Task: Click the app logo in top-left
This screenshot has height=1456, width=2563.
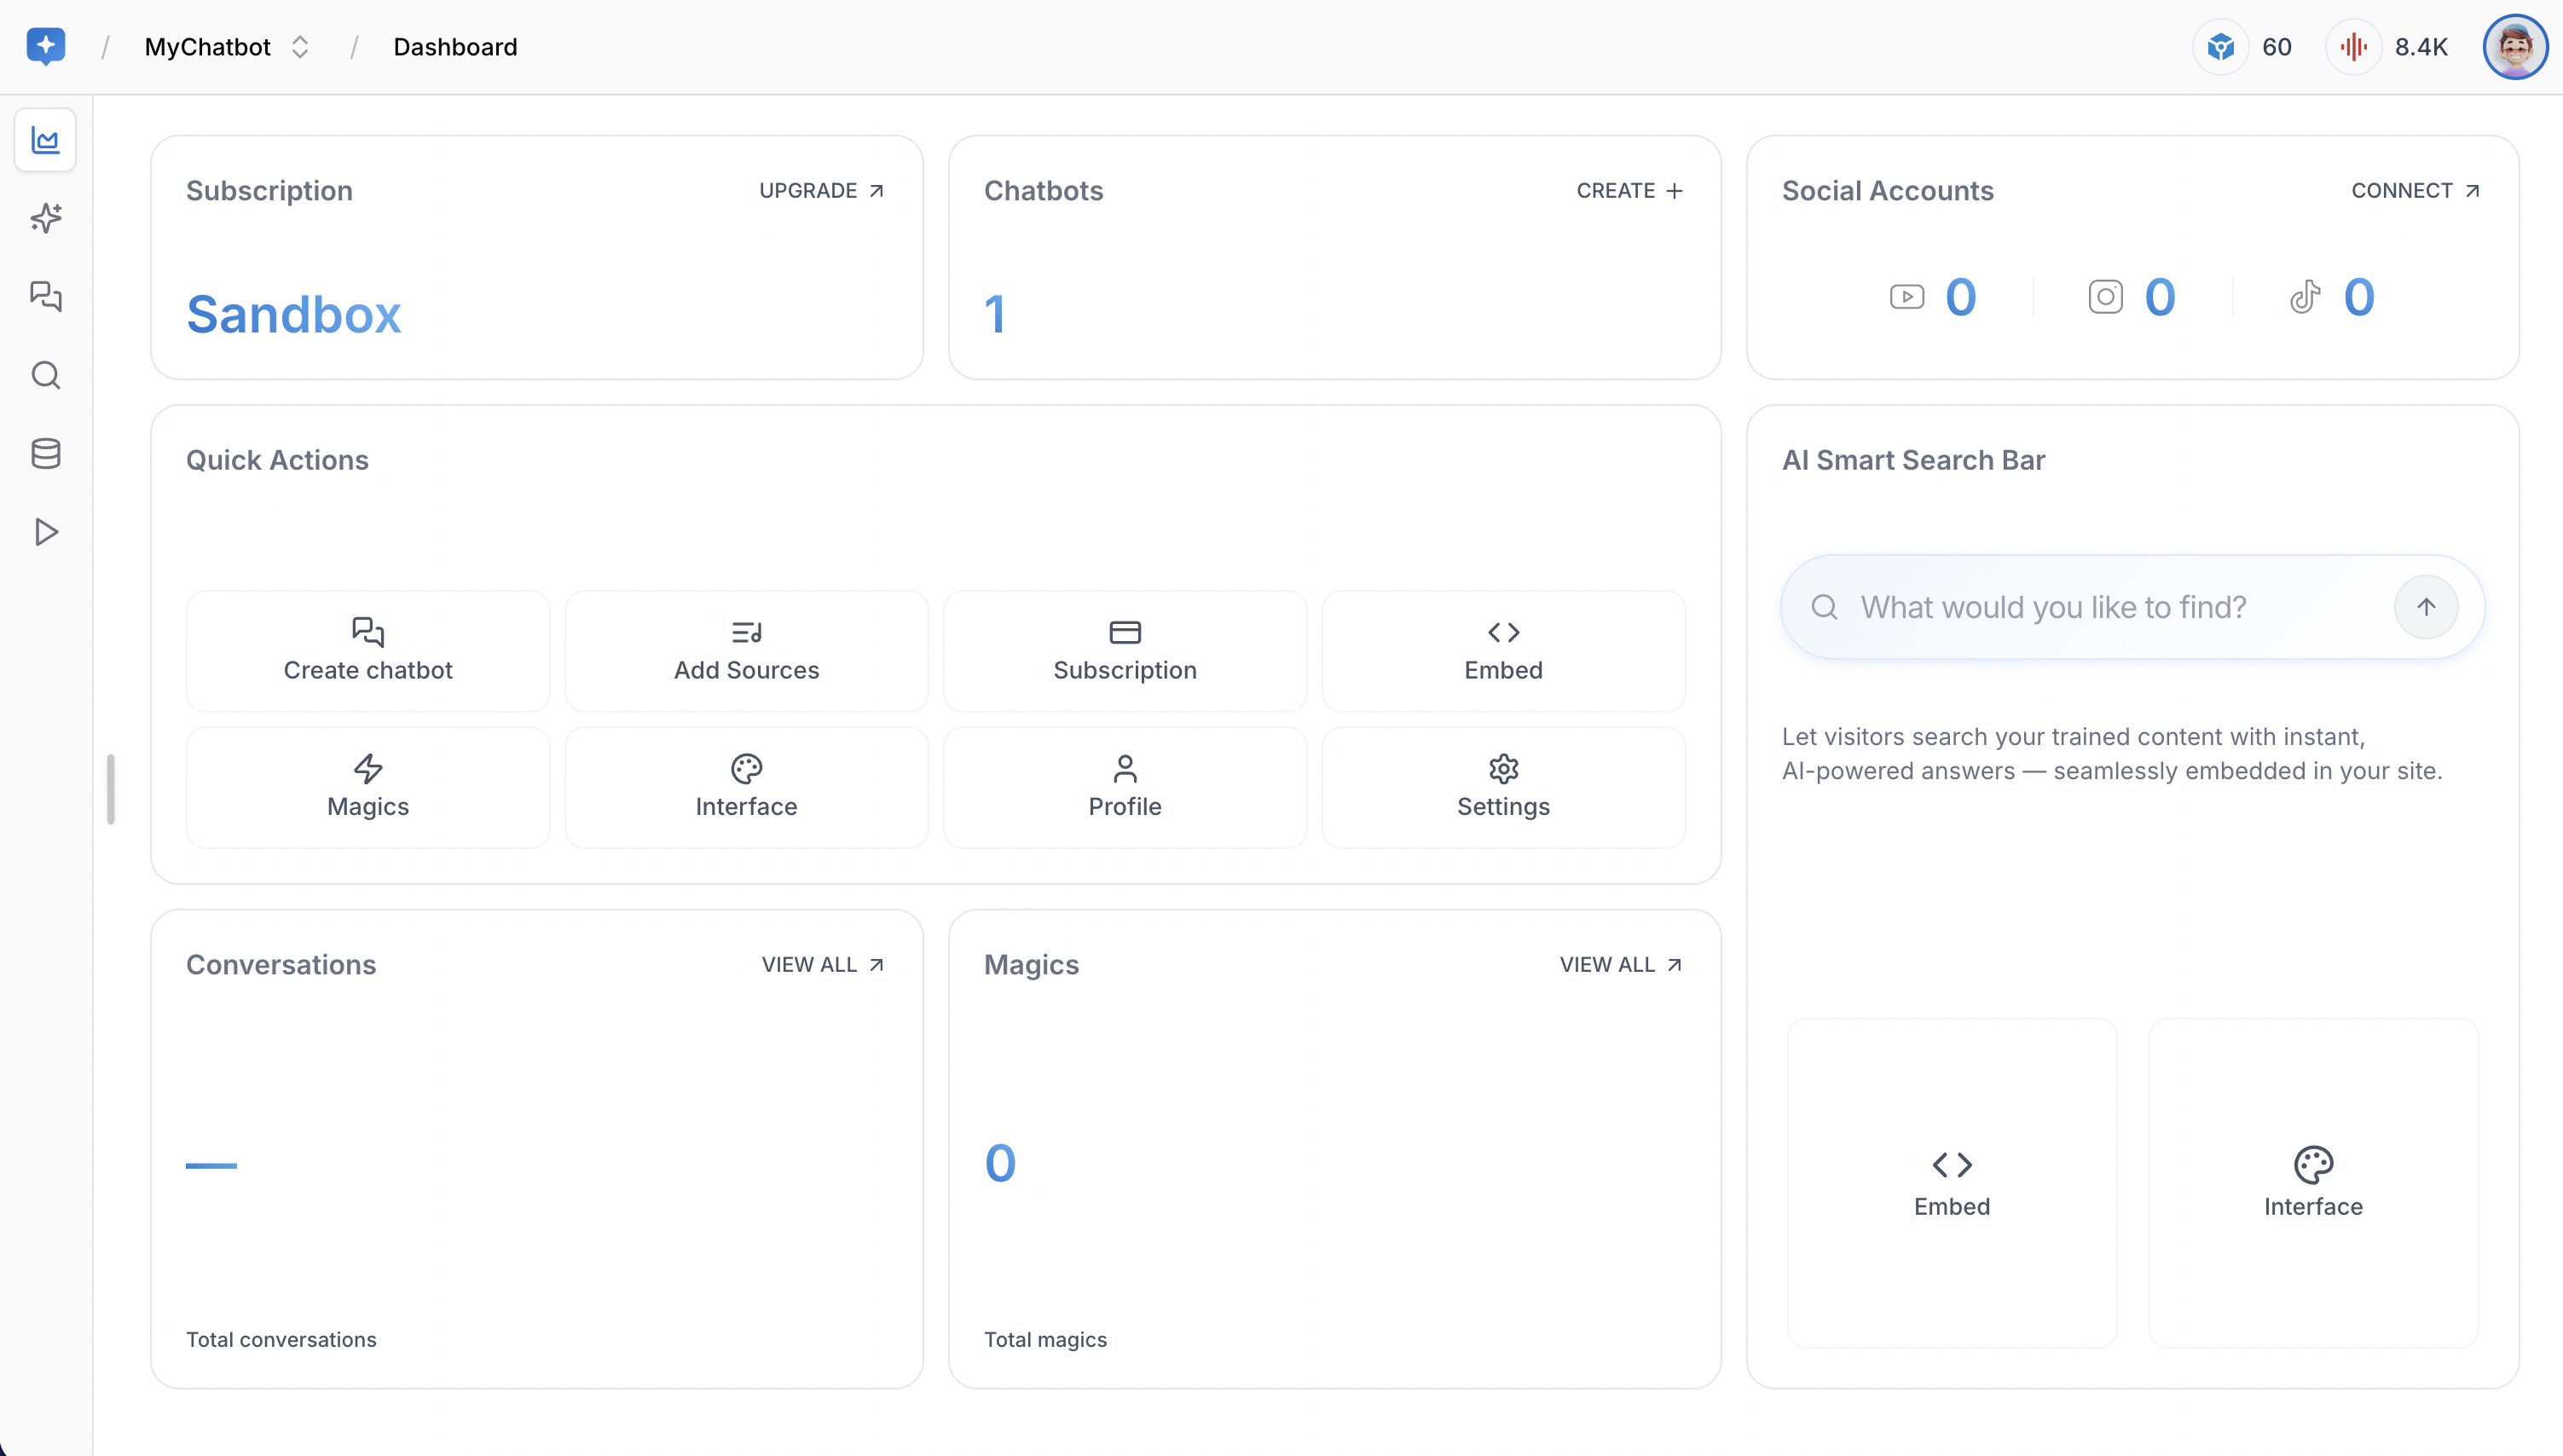Action: 46,46
